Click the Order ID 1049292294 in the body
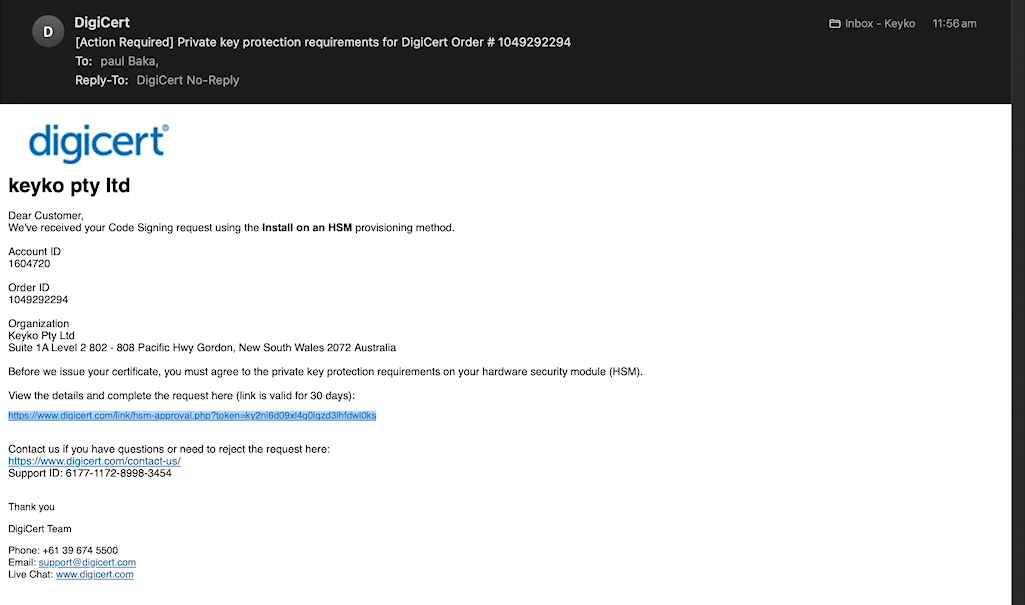The width and height of the screenshot is (1025, 605). (x=36, y=299)
